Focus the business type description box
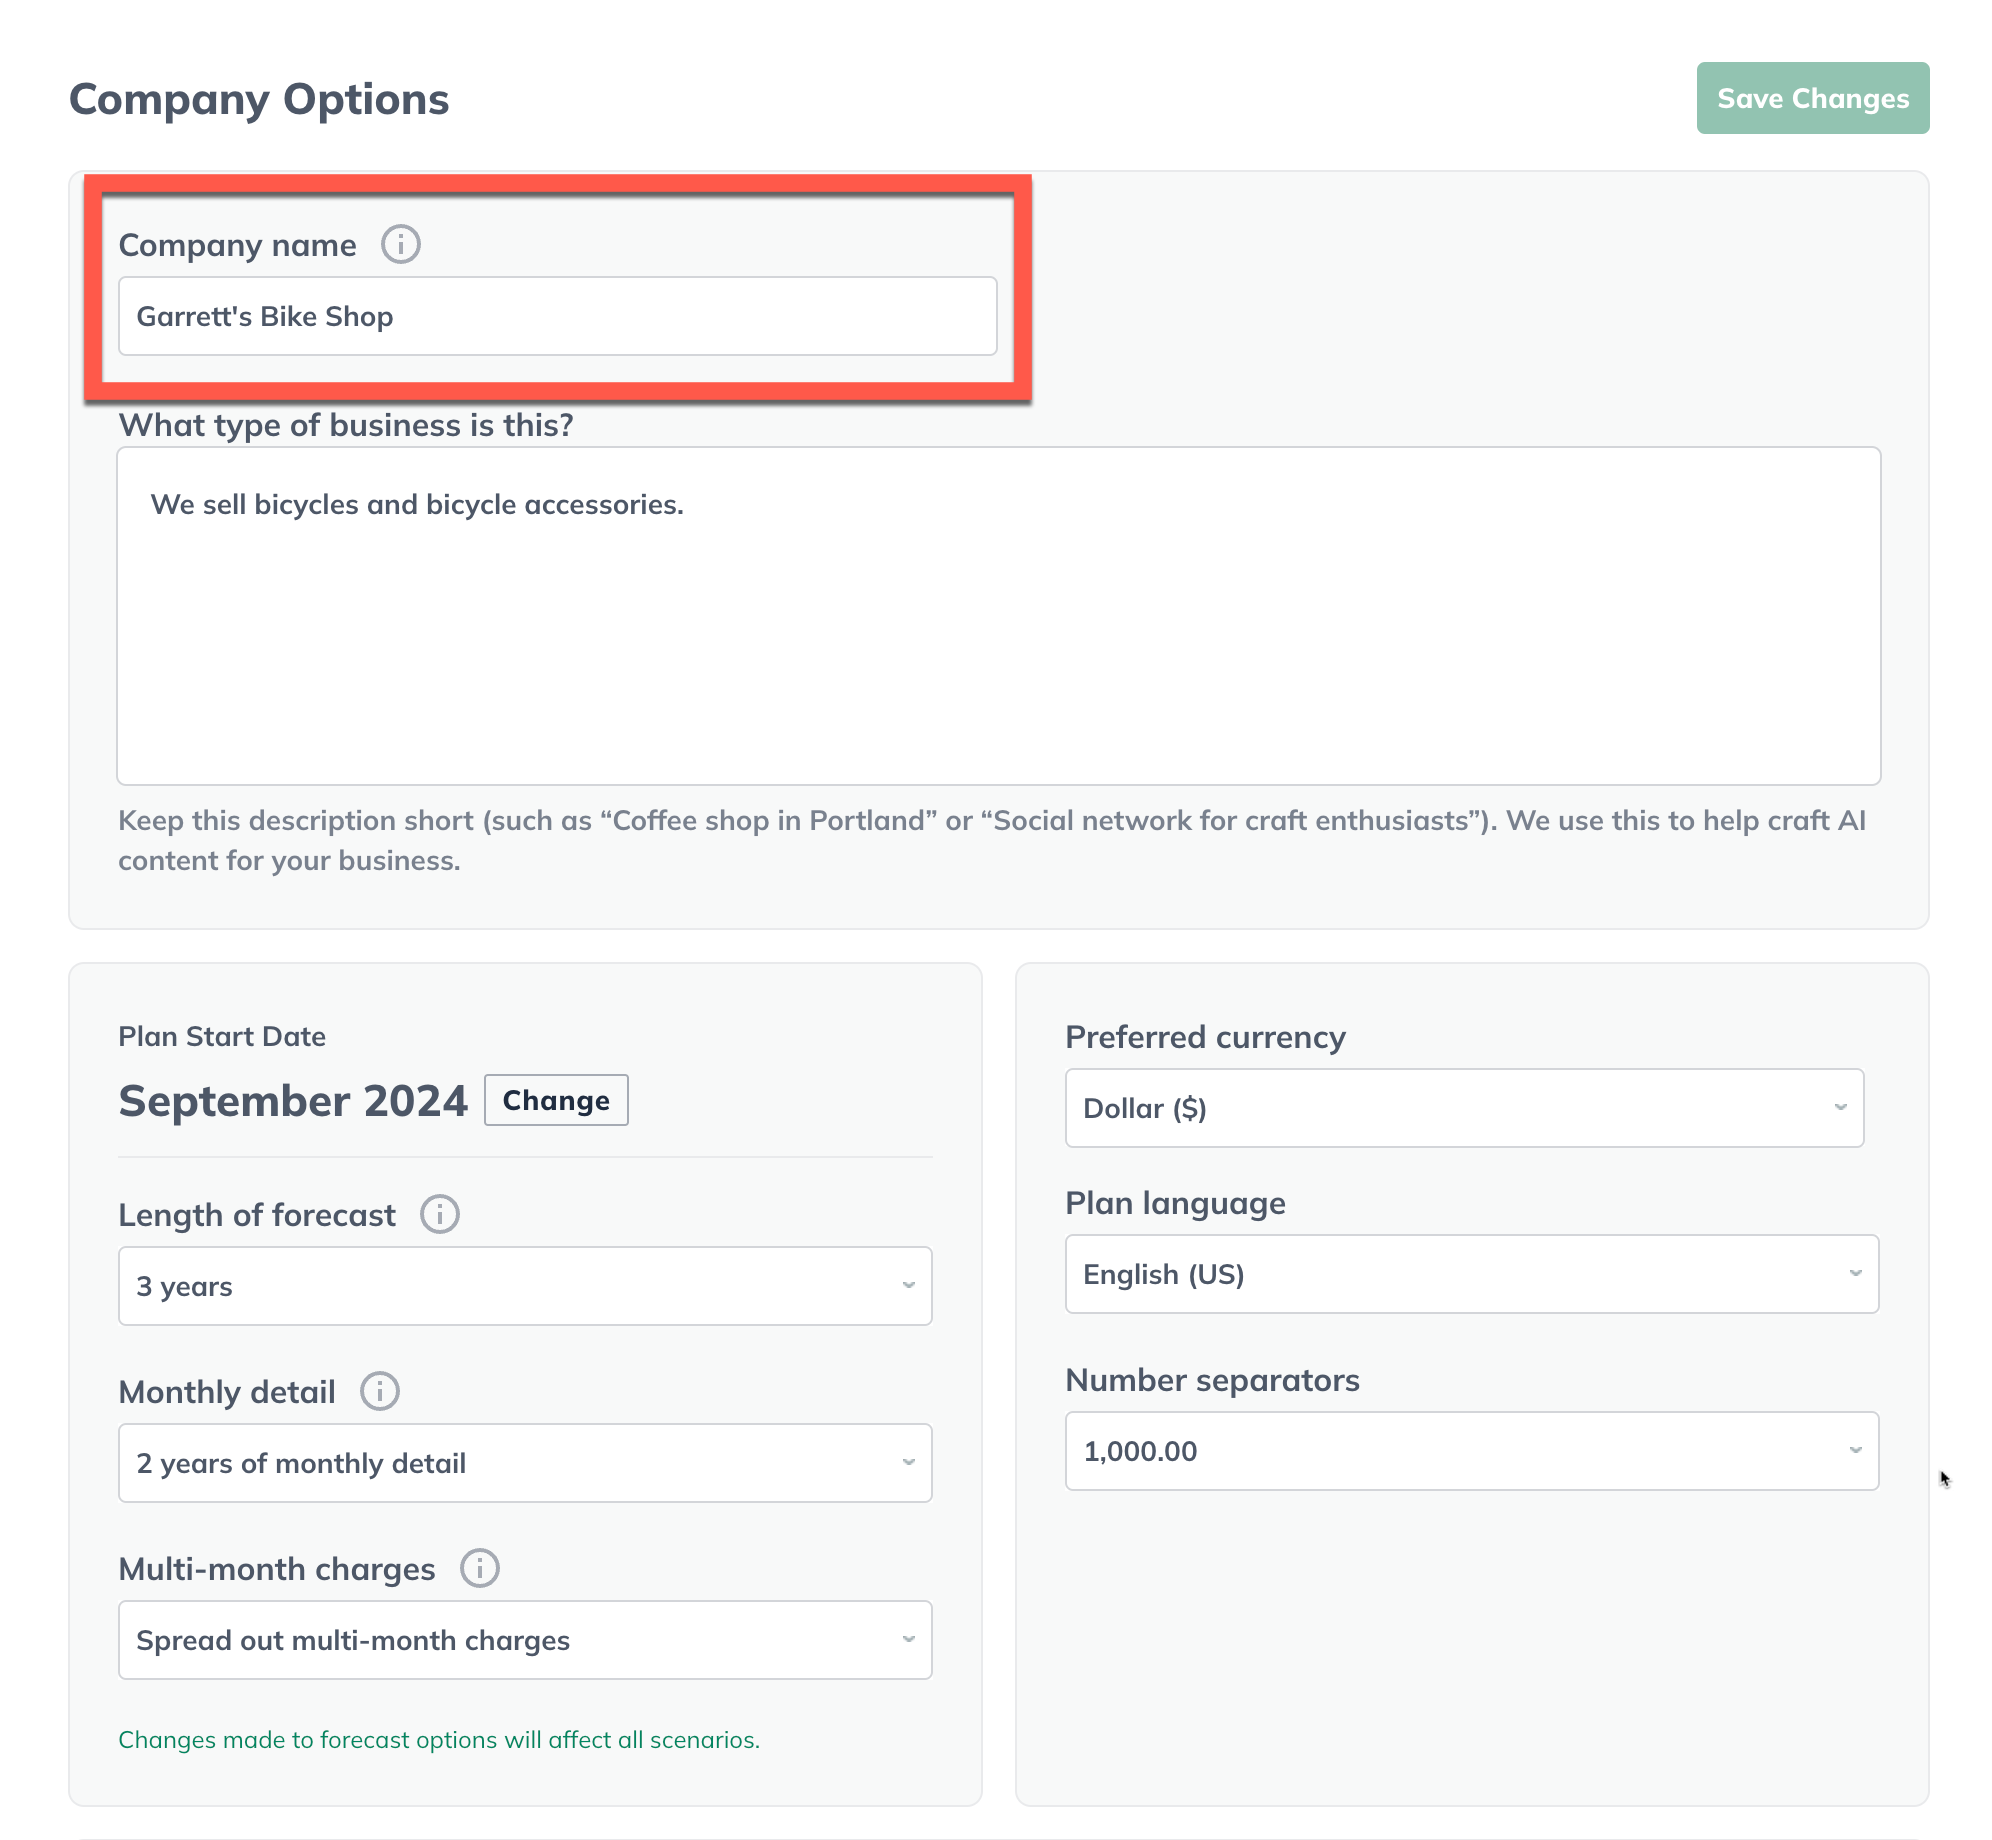 (x=998, y=615)
